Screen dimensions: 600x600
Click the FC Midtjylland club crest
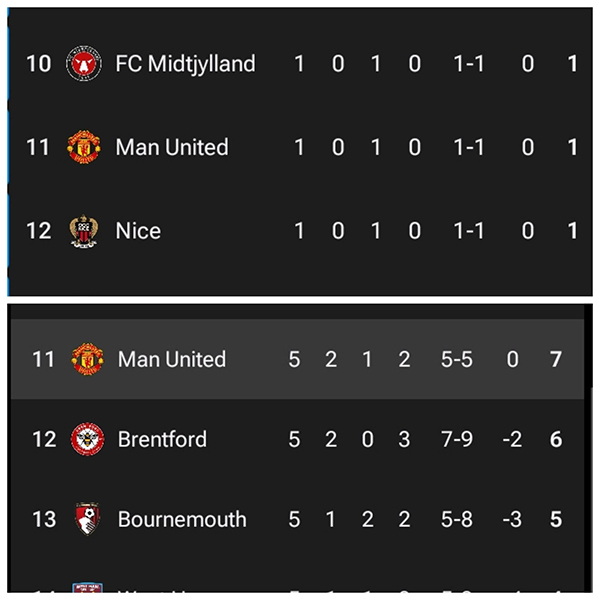click(x=83, y=64)
